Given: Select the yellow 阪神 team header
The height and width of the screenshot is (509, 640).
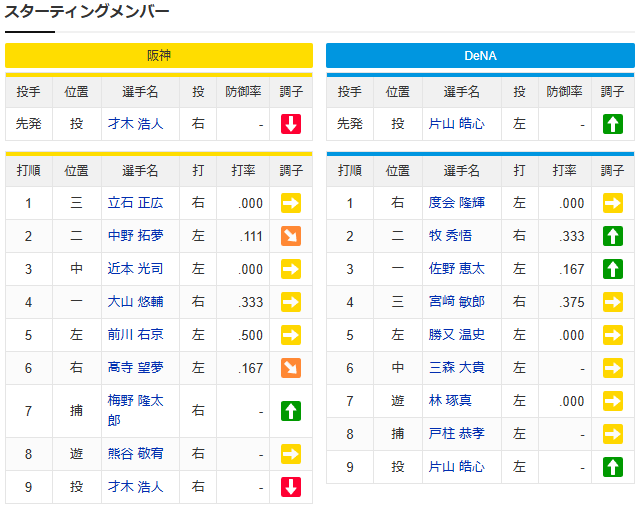Looking at the screenshot, I should point(159,56).
